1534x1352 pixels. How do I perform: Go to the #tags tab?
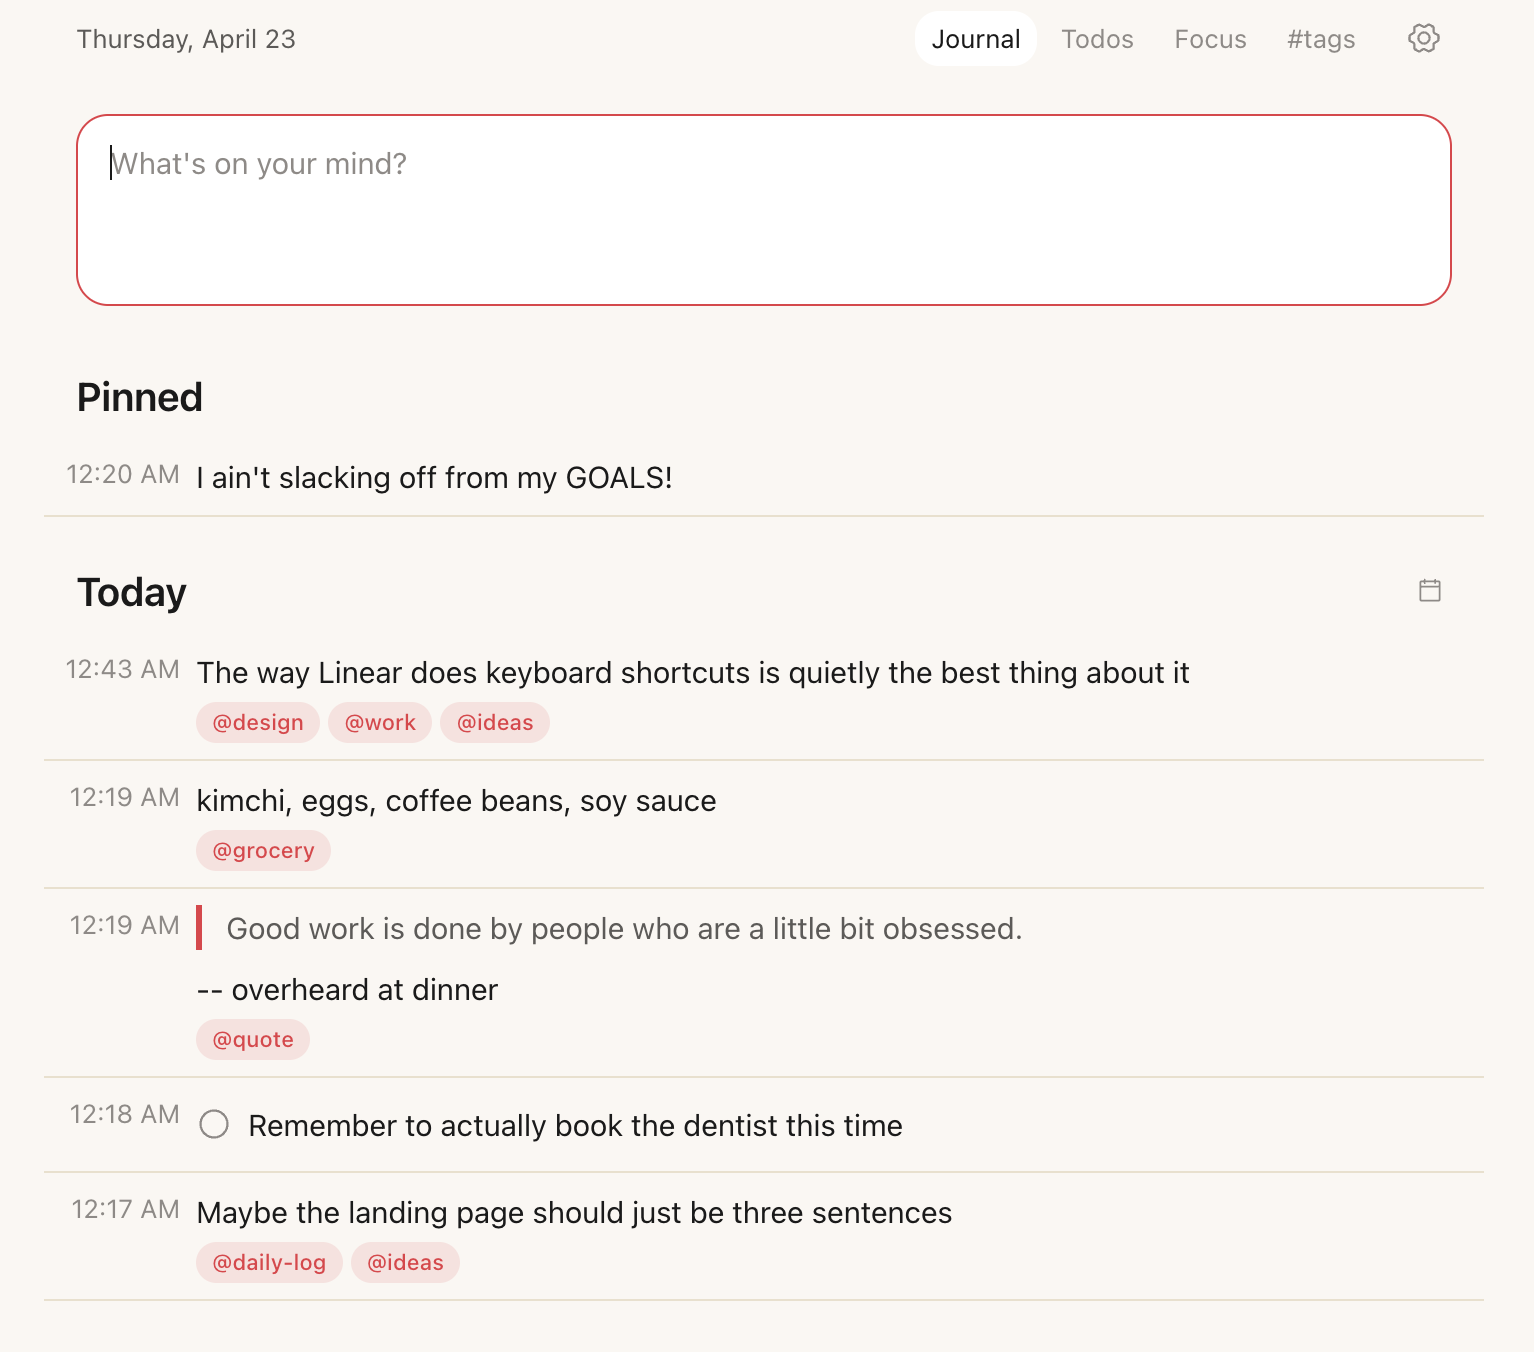tap(1320, 39)
